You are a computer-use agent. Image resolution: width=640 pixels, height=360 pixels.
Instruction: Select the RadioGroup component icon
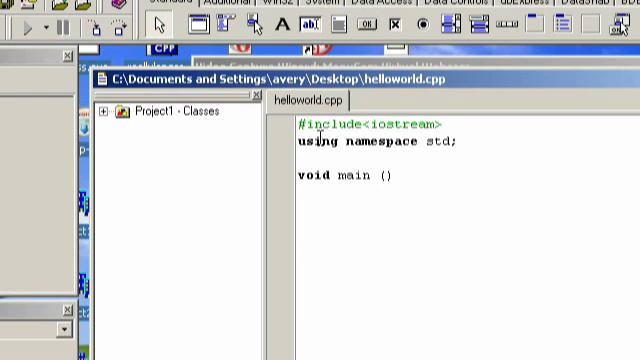563,24
